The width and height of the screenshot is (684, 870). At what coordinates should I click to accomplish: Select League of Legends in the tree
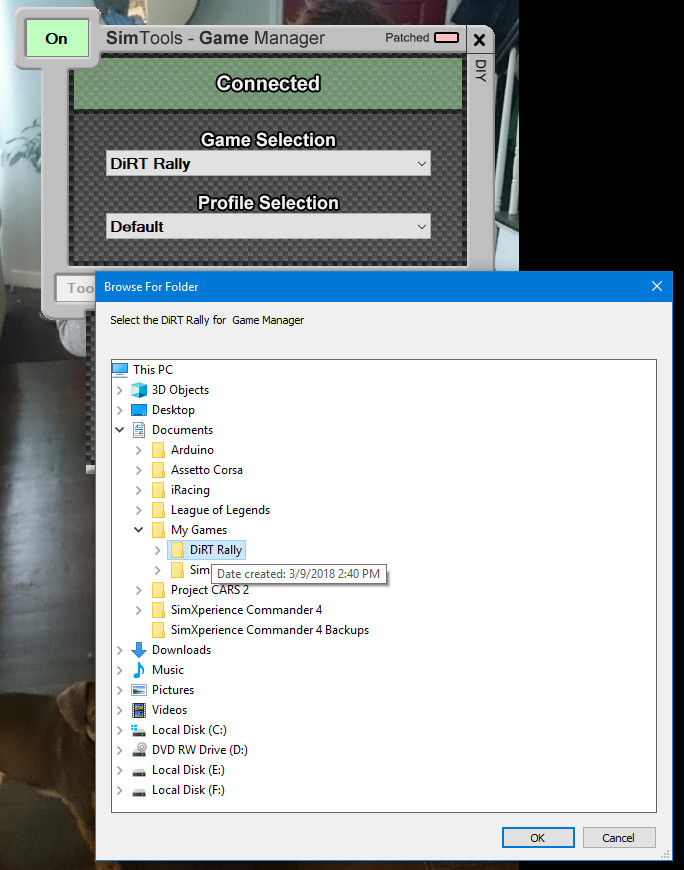(x=220, y=510)
